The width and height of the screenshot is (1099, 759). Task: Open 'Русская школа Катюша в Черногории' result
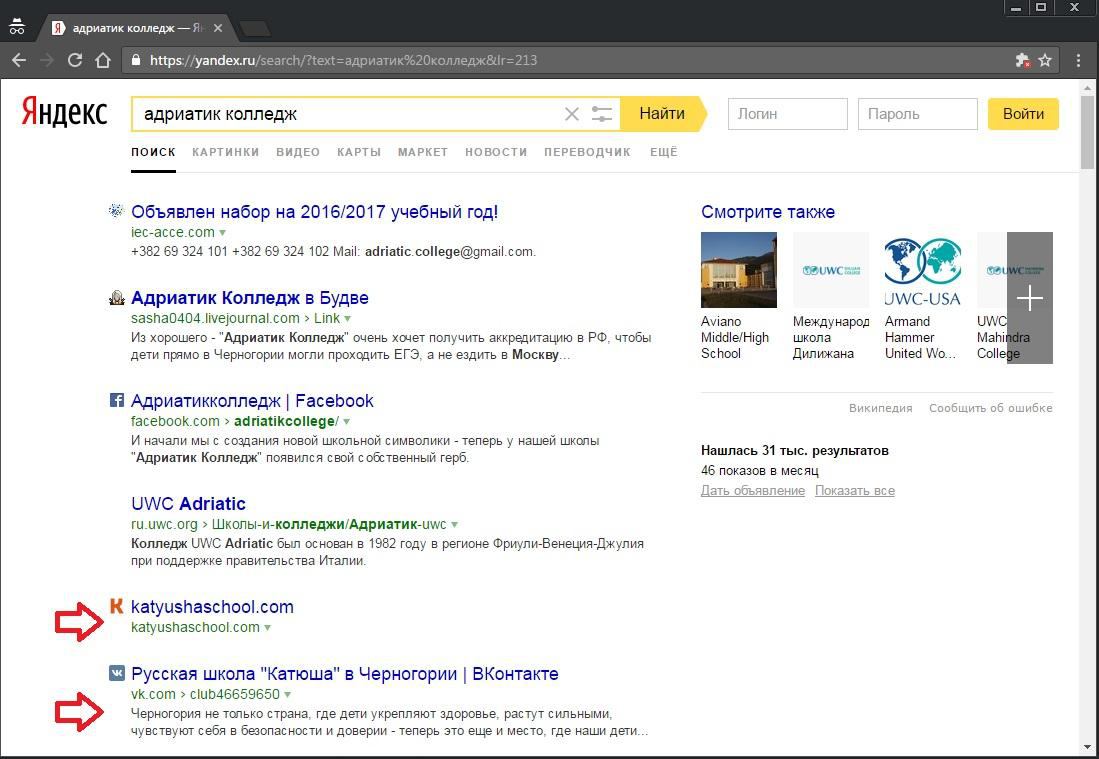[345, 674]
